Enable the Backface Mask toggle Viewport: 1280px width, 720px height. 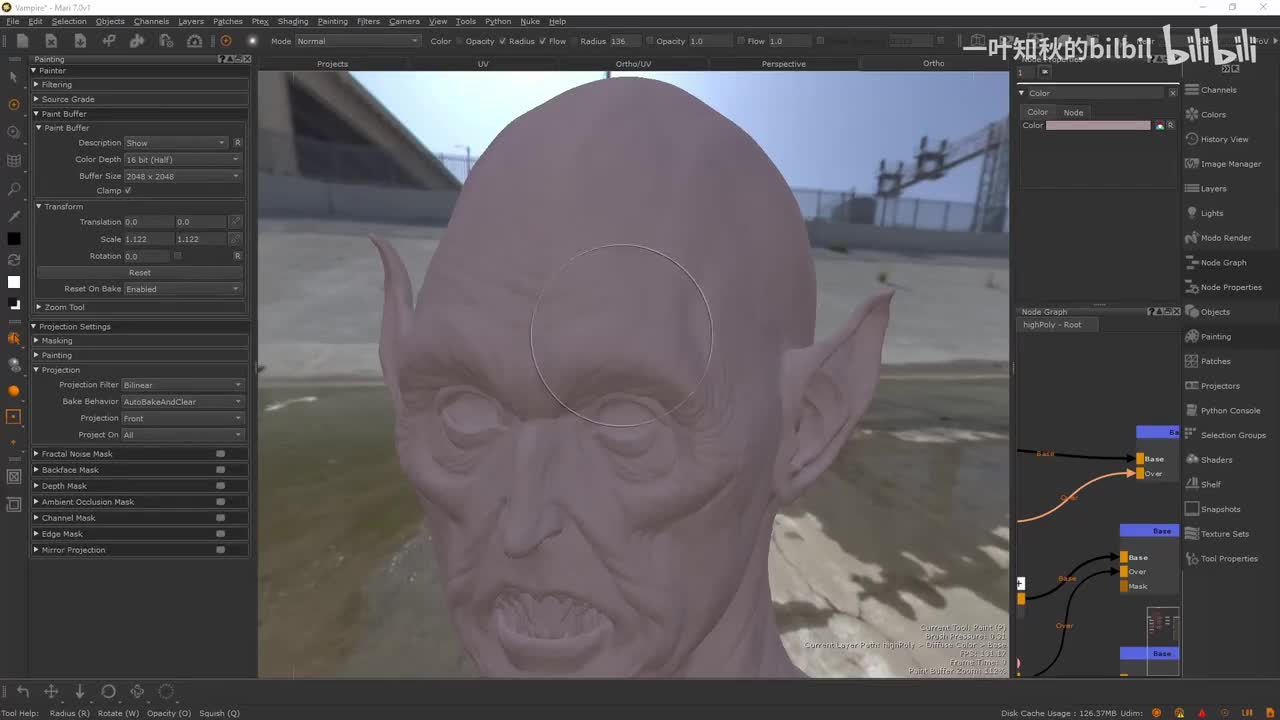[220, 470]
